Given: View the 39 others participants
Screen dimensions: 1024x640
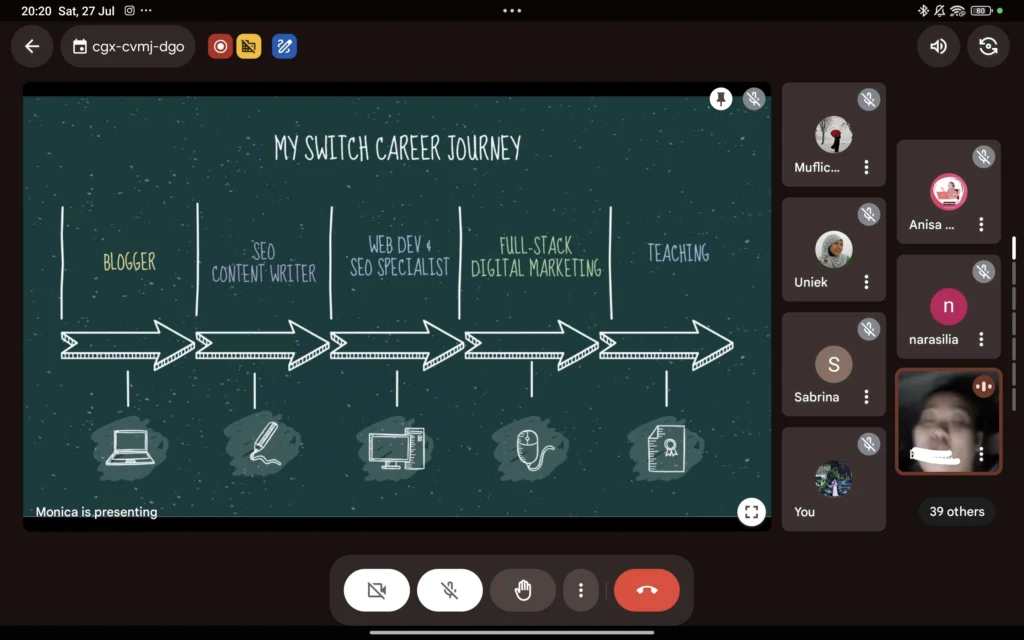Looking at the screenshot, I should point(956,512).
